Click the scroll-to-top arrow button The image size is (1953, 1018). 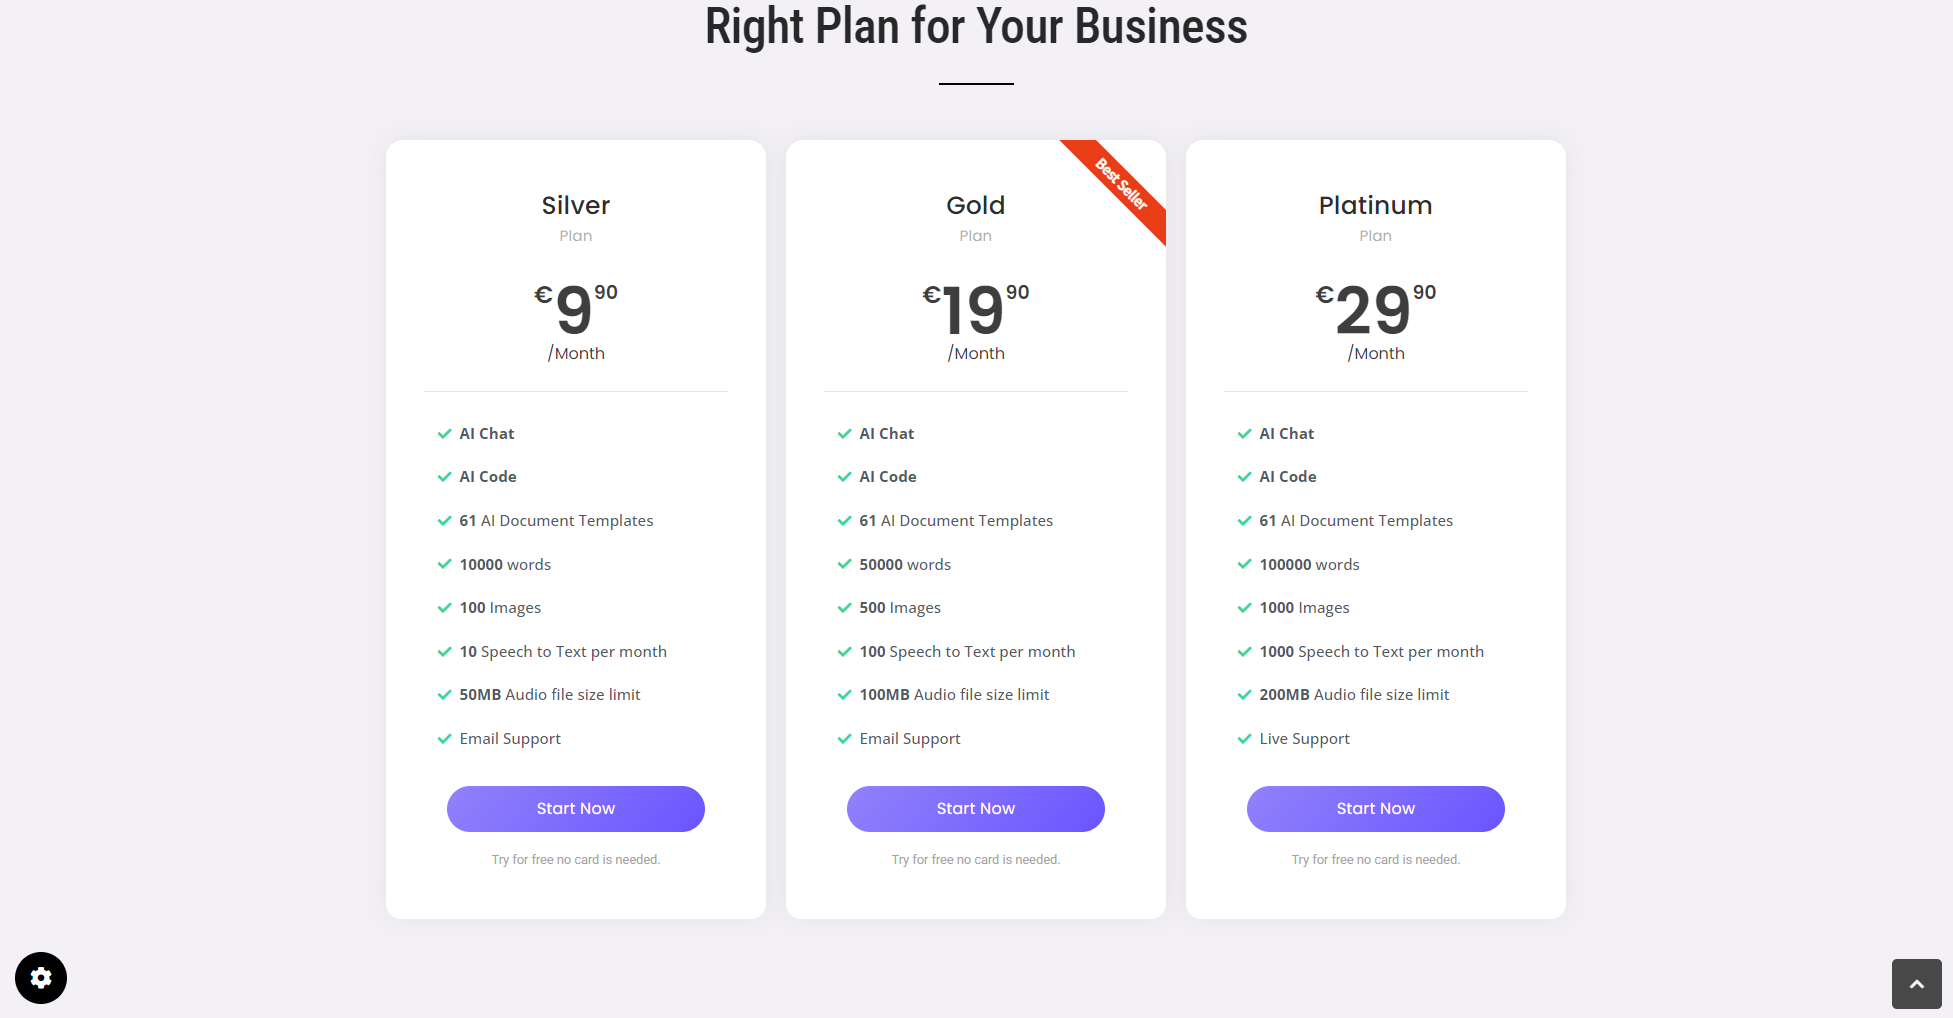[x=1916, y=984]
